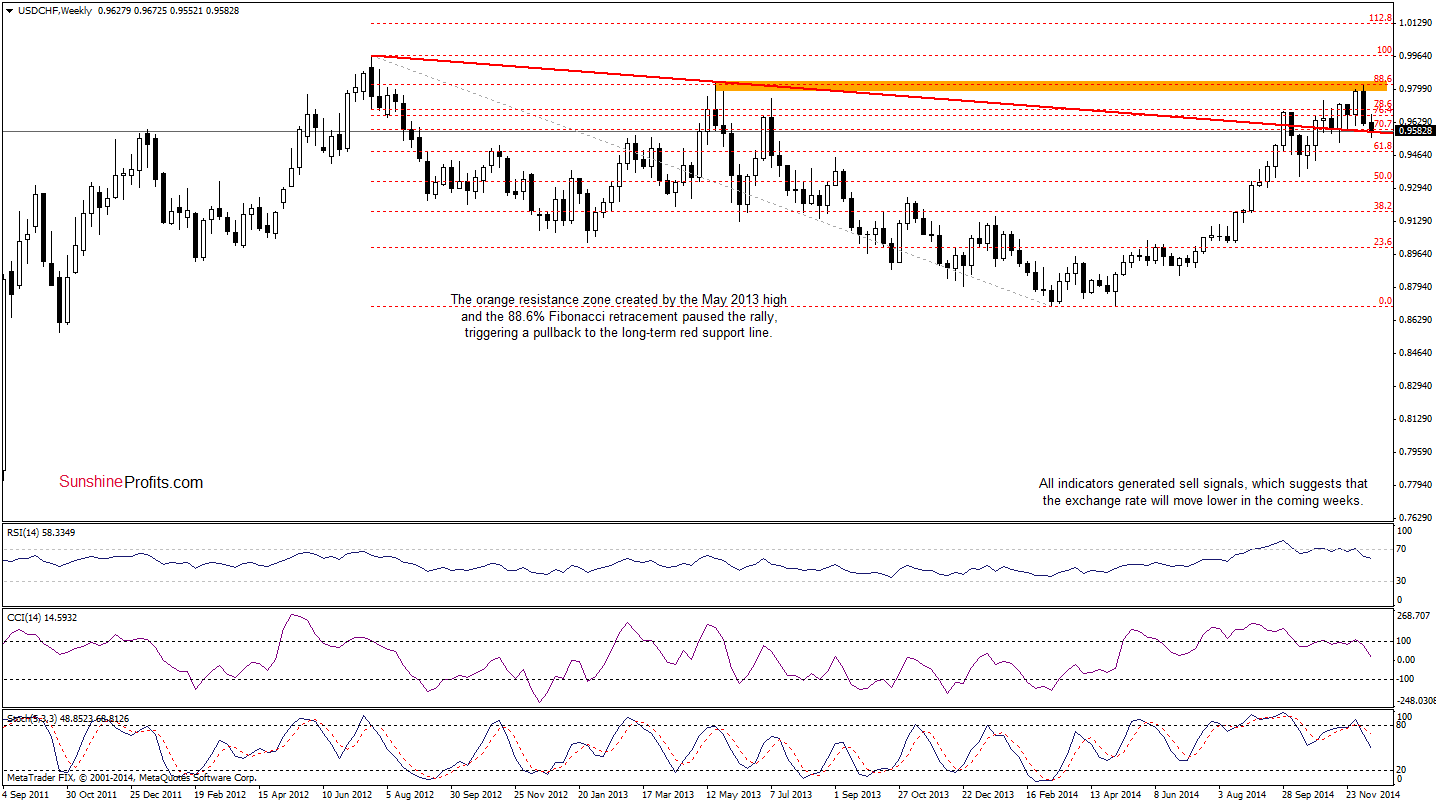Click the 0.81290 price axis label
This screenshot has height=803, width=1436.
tap(1416, 419)
